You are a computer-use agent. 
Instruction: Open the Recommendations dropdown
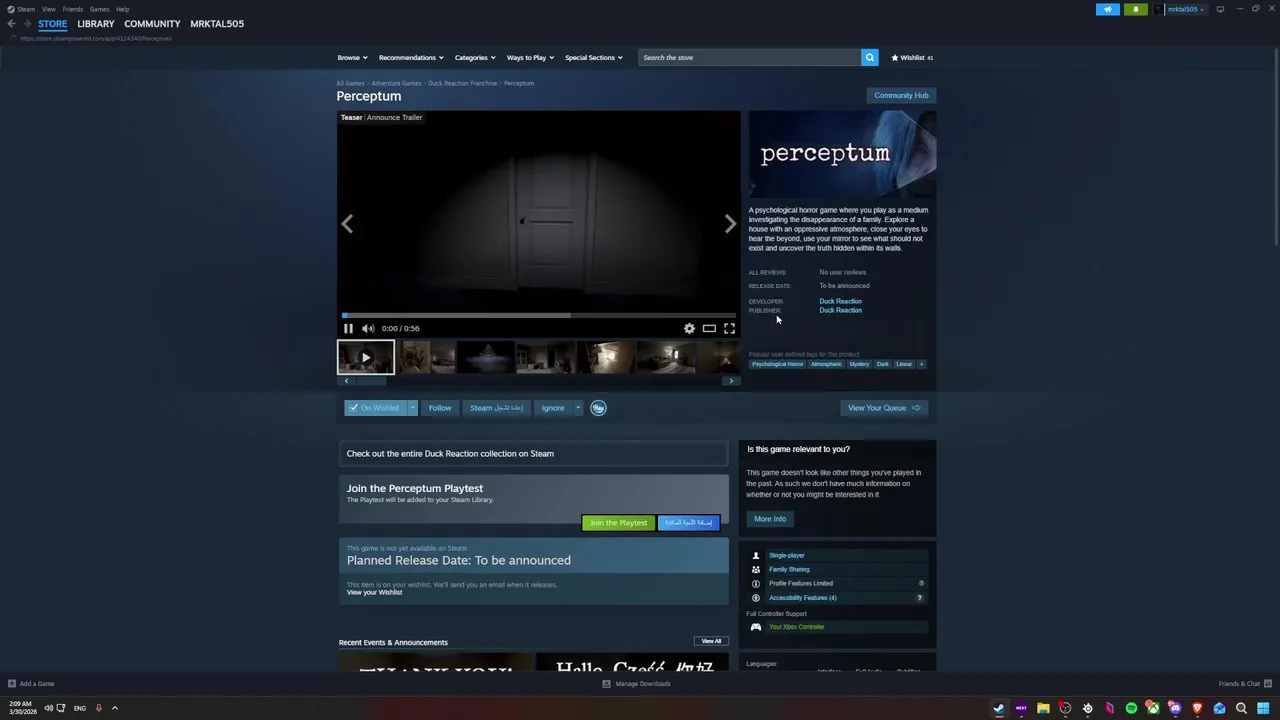click(410, 57)
